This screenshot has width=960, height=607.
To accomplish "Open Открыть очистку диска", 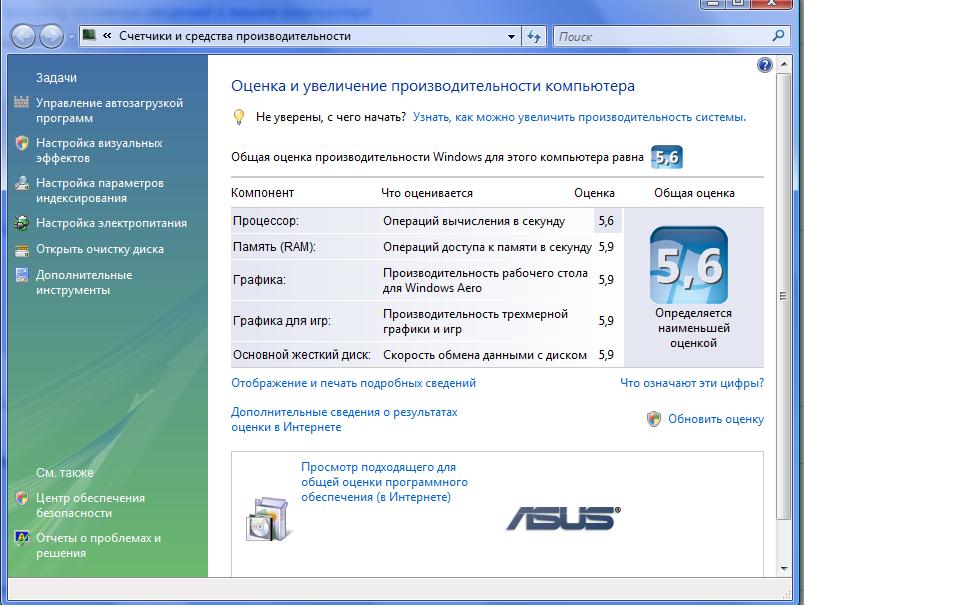I will pos(100,249).
